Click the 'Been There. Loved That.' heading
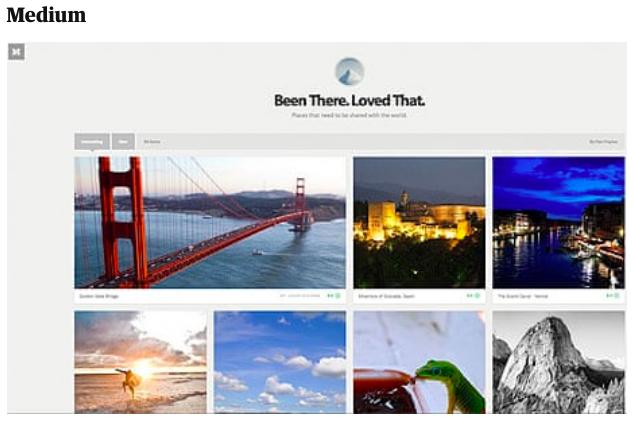The image size is (634, 423). 349,101
